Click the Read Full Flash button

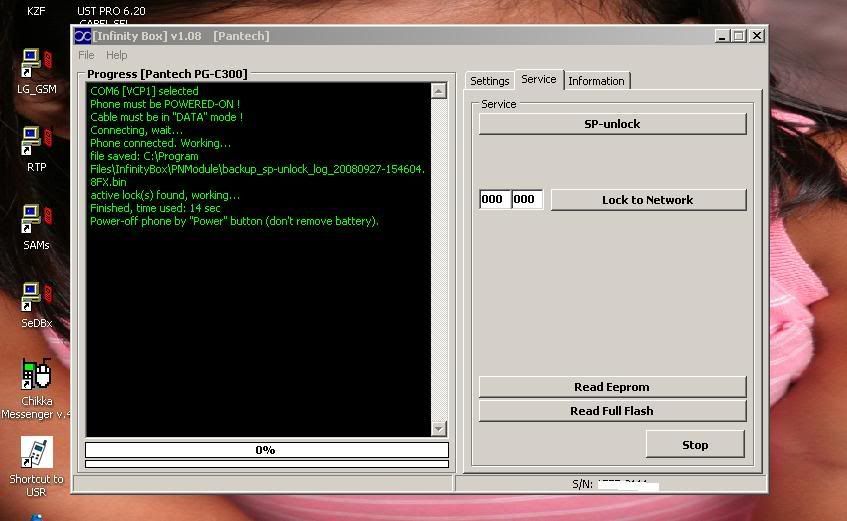[612, 411]
